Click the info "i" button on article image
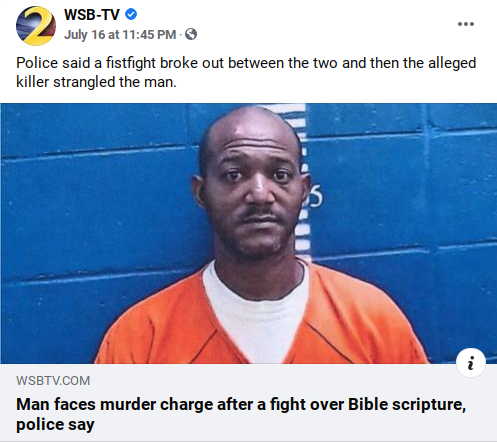This screenshot has width=497, height=442. click(471, 363)
